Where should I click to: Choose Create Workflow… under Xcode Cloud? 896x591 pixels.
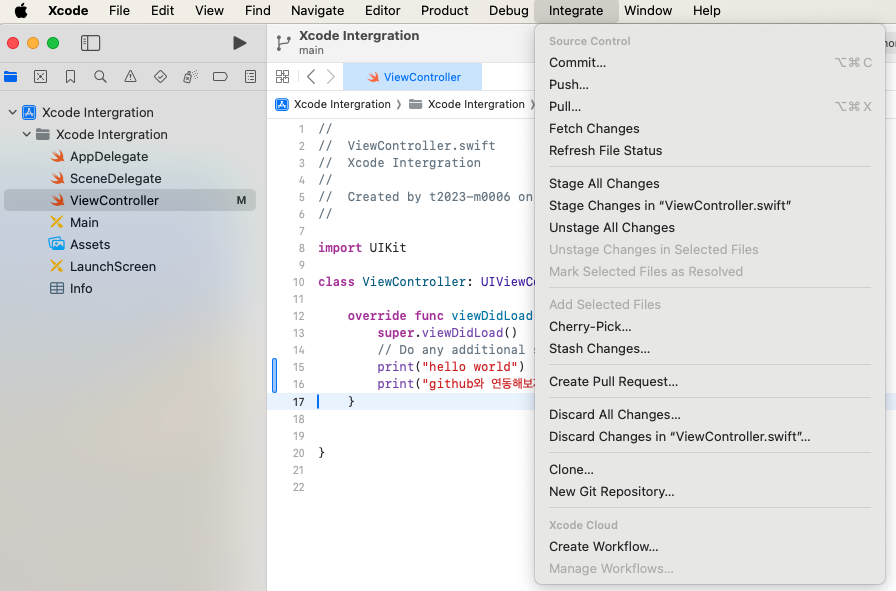(x=710, y=547)
